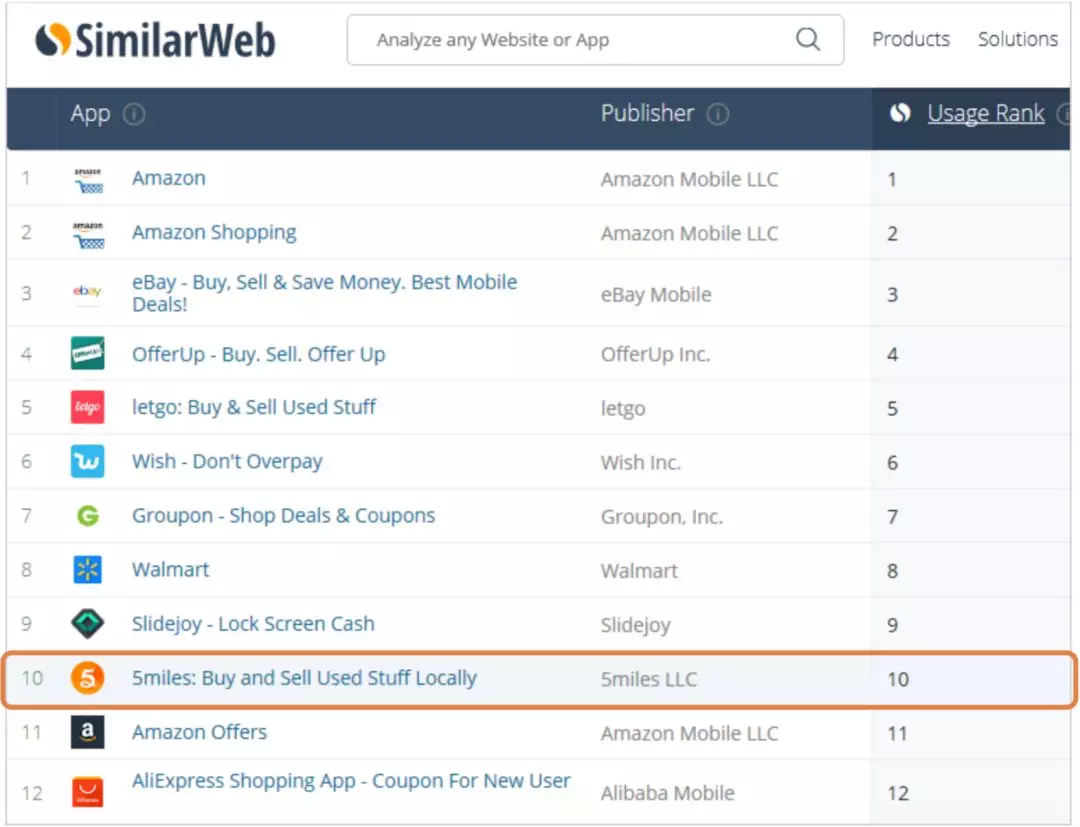
Task: Open the AliExpress Shopping App link
Action: [351, 781]
